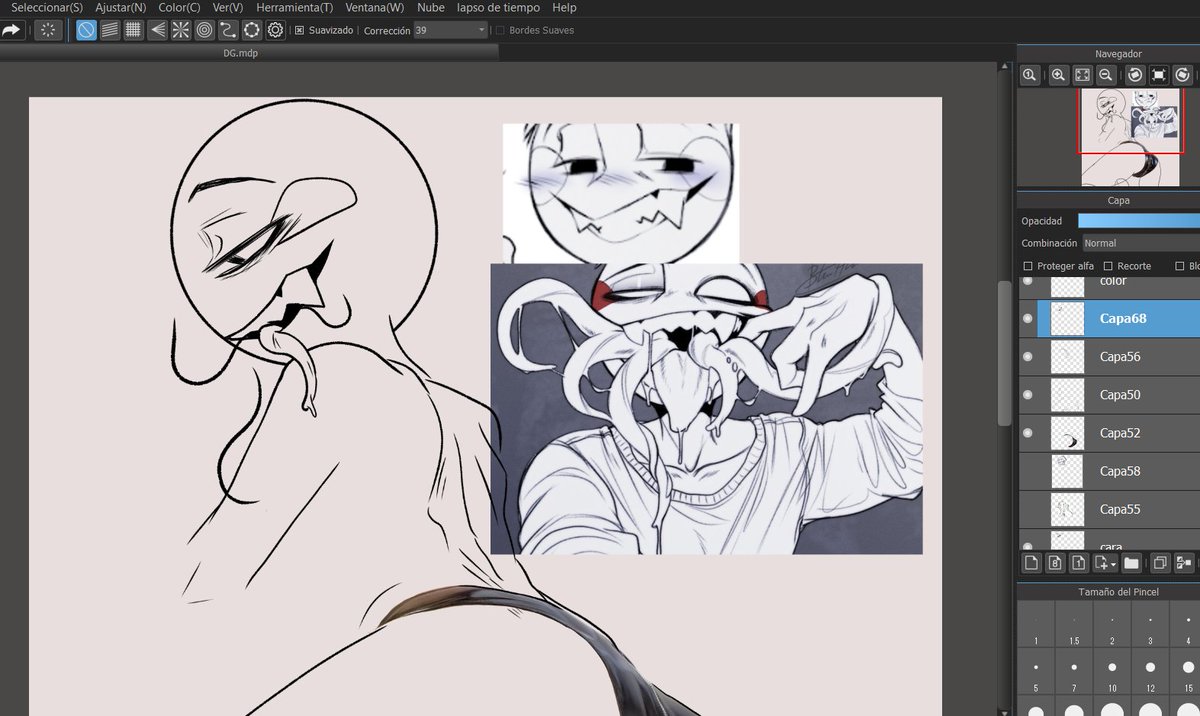Click the redo arrow icon in toolbar

click(x=11, y=30)
